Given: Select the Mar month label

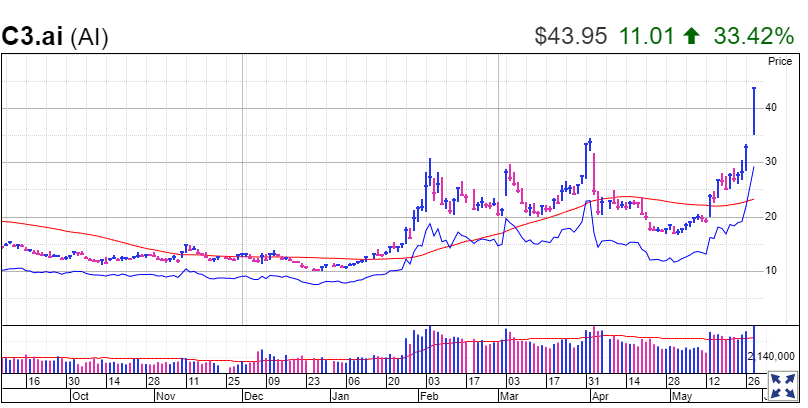Looking at the screenshot, I should [x=510, y=397].
